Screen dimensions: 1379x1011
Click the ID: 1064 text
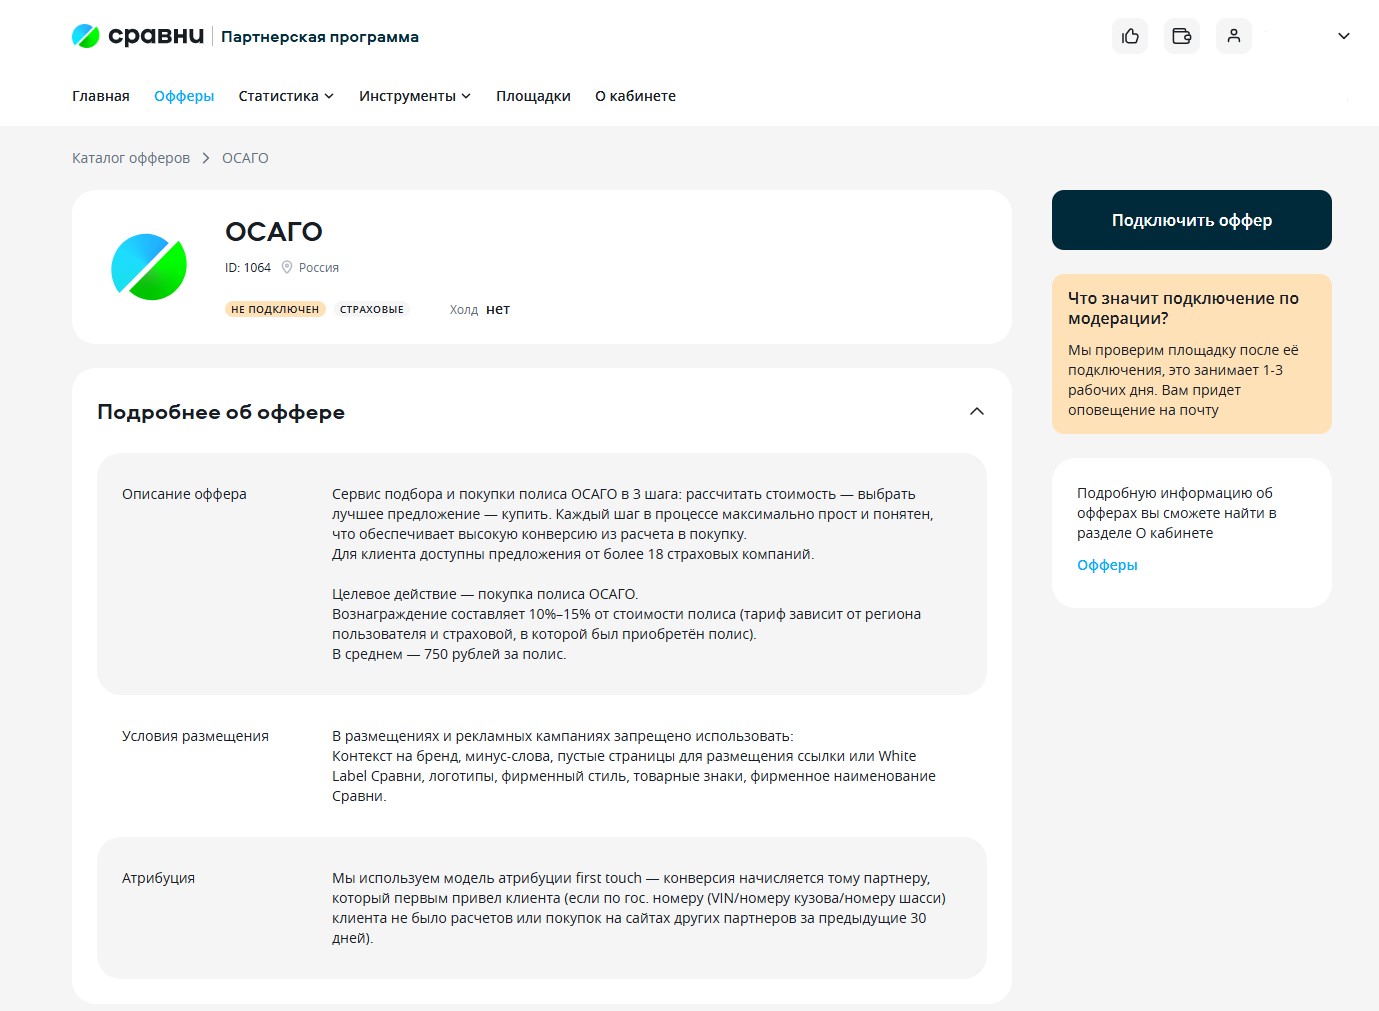tap(248, 268)
